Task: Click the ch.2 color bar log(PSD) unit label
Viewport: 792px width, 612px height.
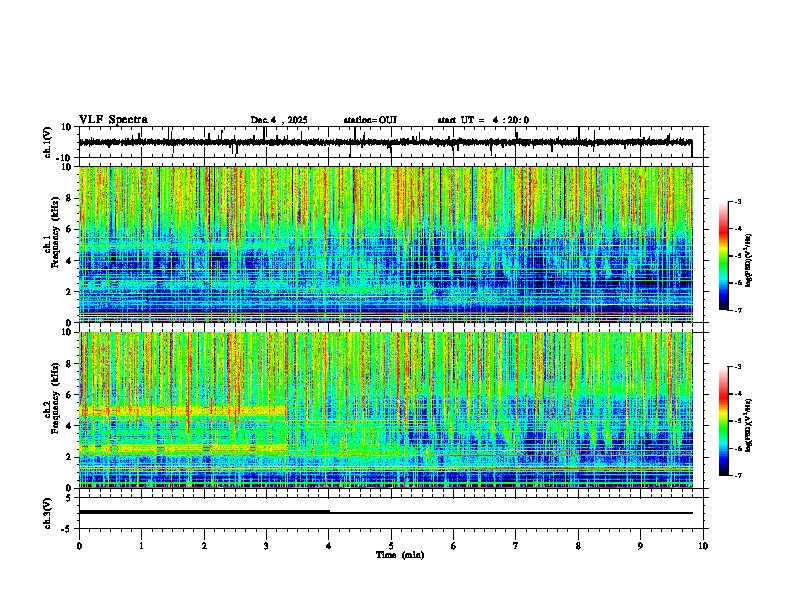Action: [x=749, y=425]
